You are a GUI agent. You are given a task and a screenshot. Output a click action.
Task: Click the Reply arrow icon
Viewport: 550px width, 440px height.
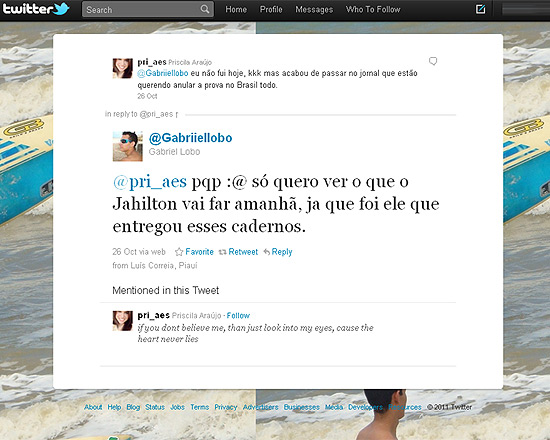(267, 252)
